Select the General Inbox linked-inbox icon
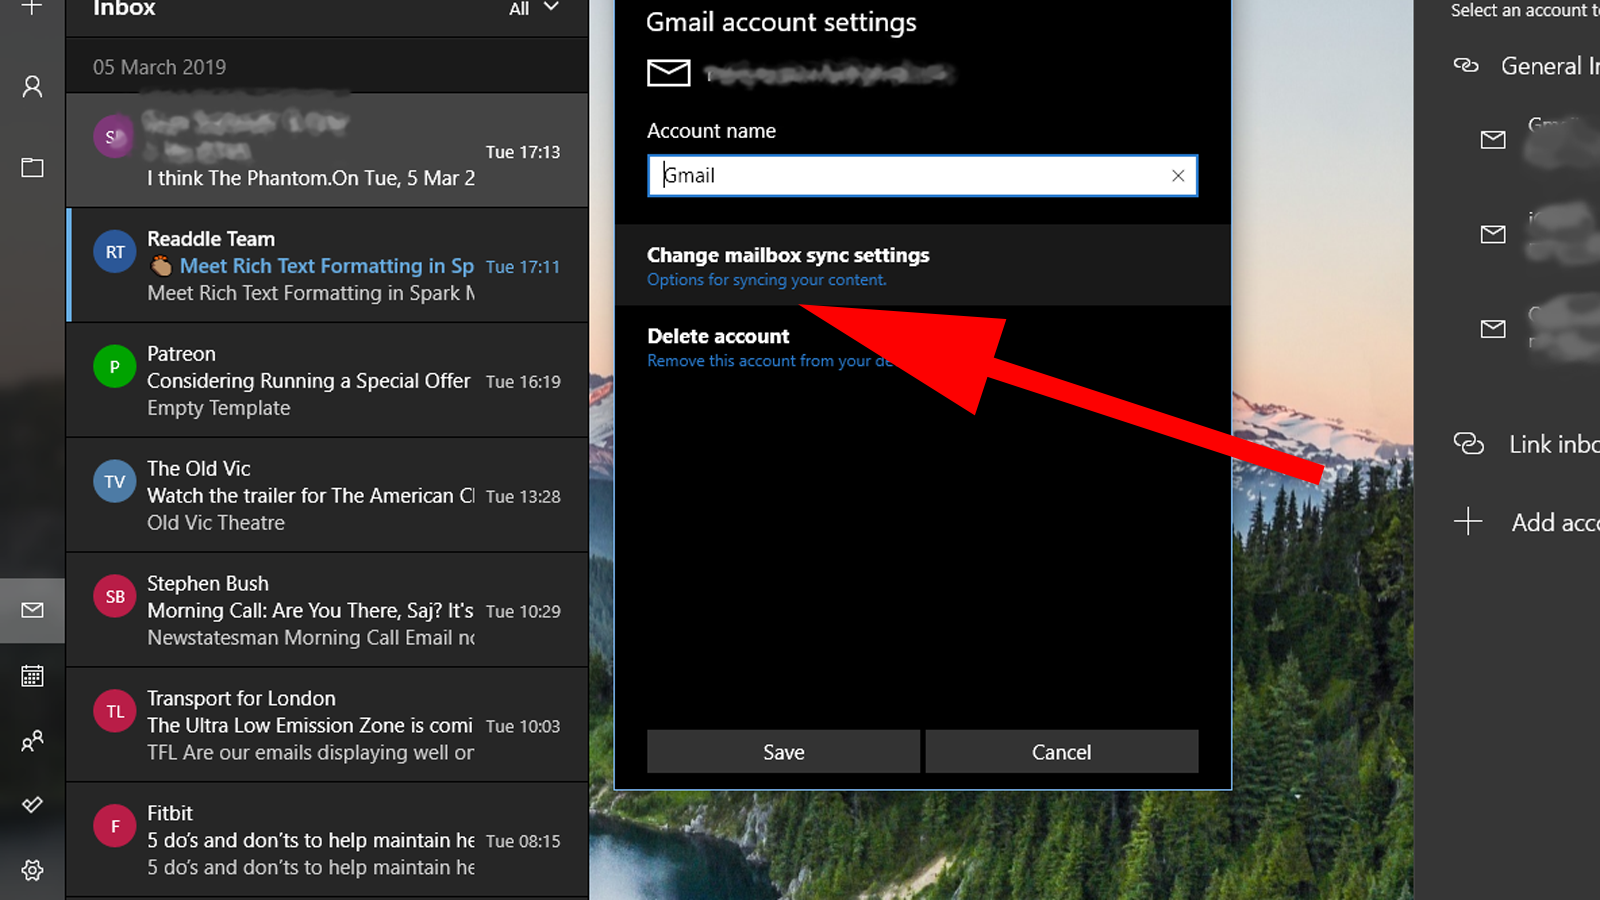Viewport: 1600px width, 900px height. point(1469,64)
